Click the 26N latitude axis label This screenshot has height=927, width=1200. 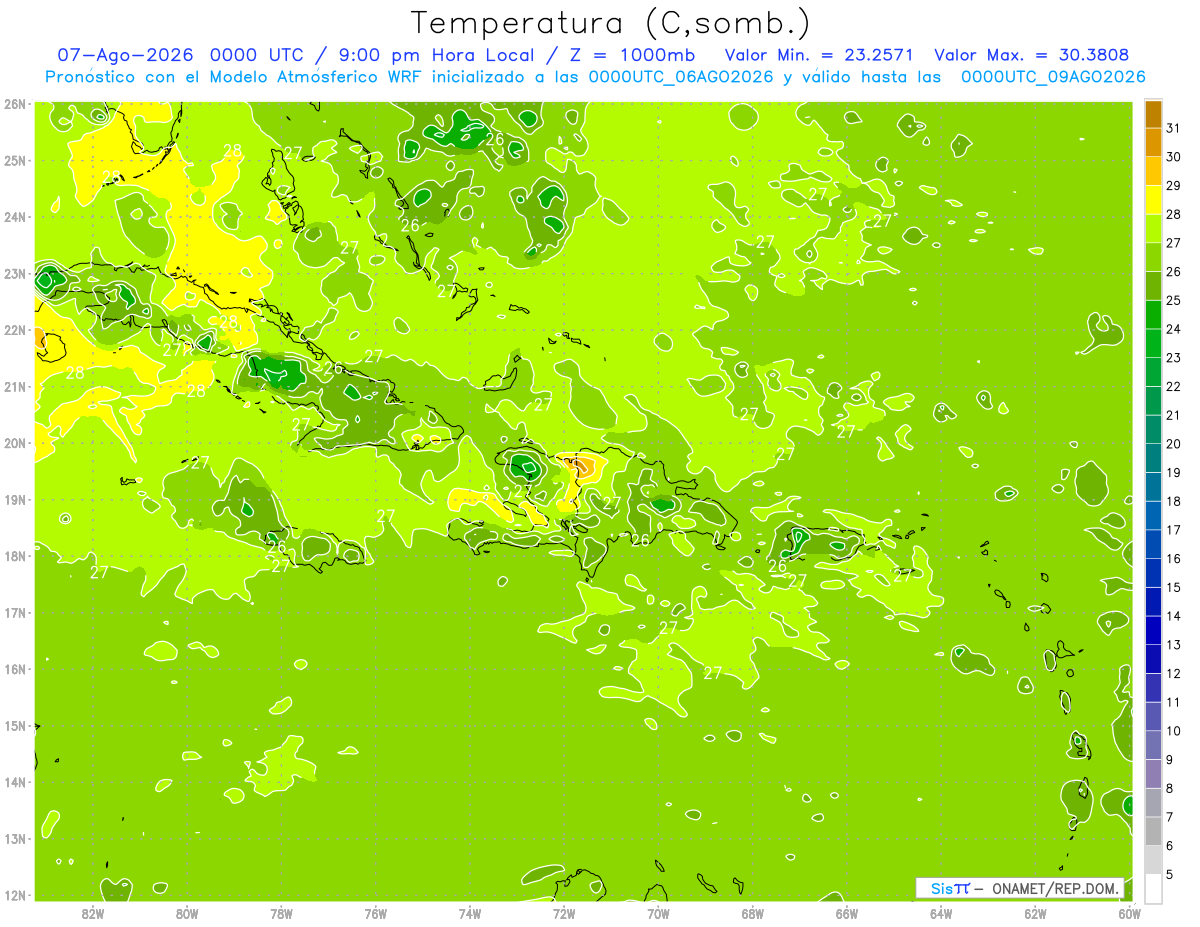coord(15,104)
